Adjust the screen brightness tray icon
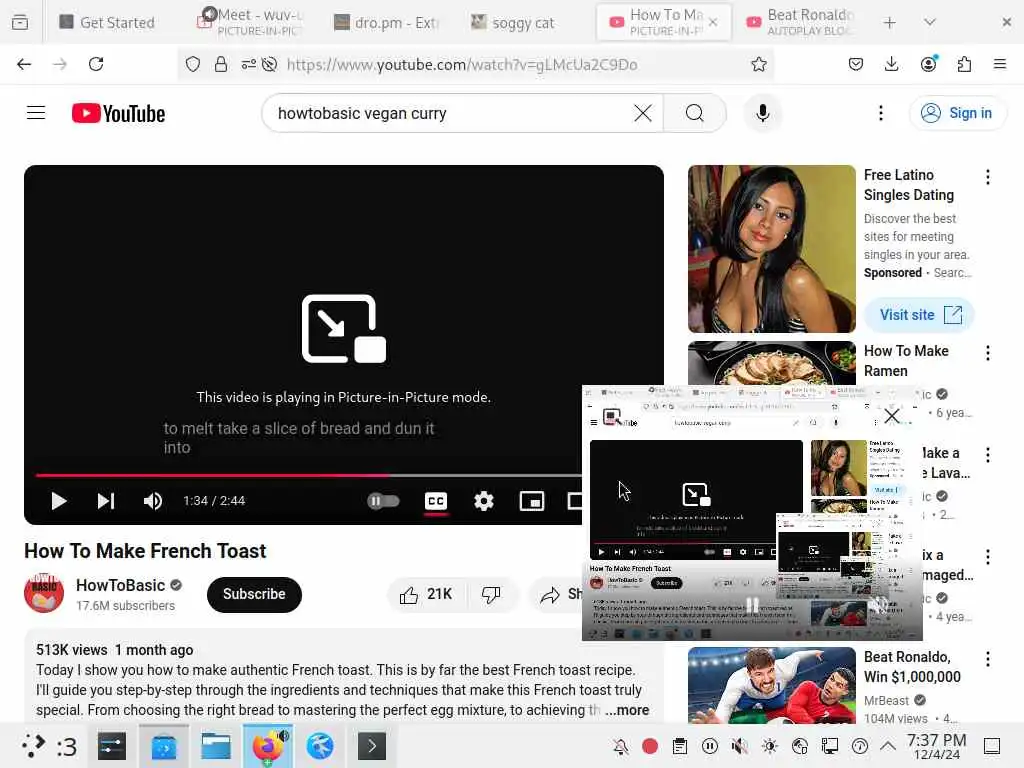The height and width of the screenshot is (768, 1024). (x=769, y=746)
